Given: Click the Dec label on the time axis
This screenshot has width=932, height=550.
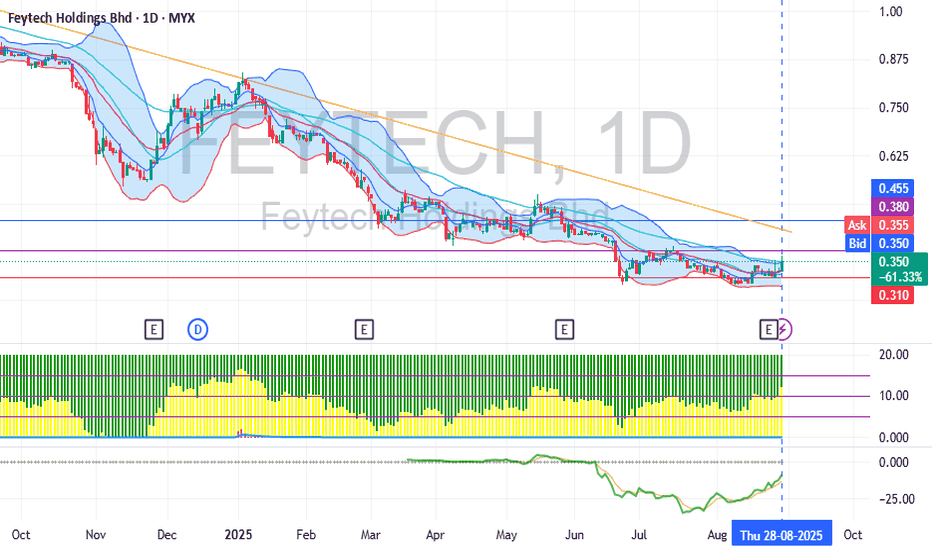Looking at the screenshot, I should [167, 535].
